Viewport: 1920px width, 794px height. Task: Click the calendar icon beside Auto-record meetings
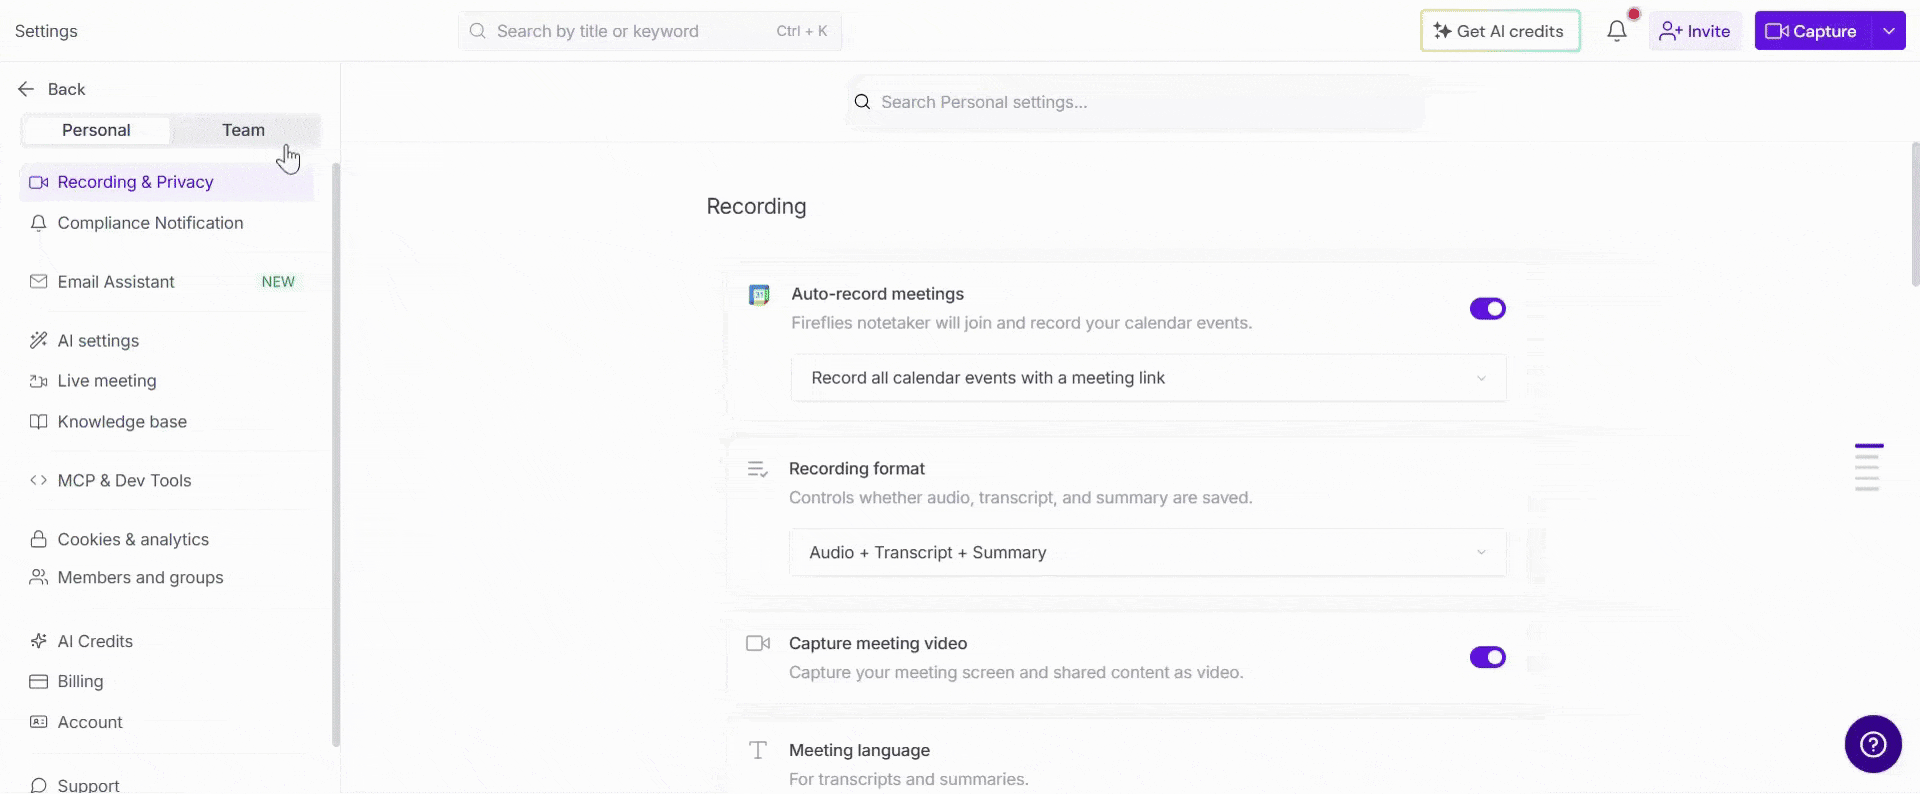coord(759,295)
